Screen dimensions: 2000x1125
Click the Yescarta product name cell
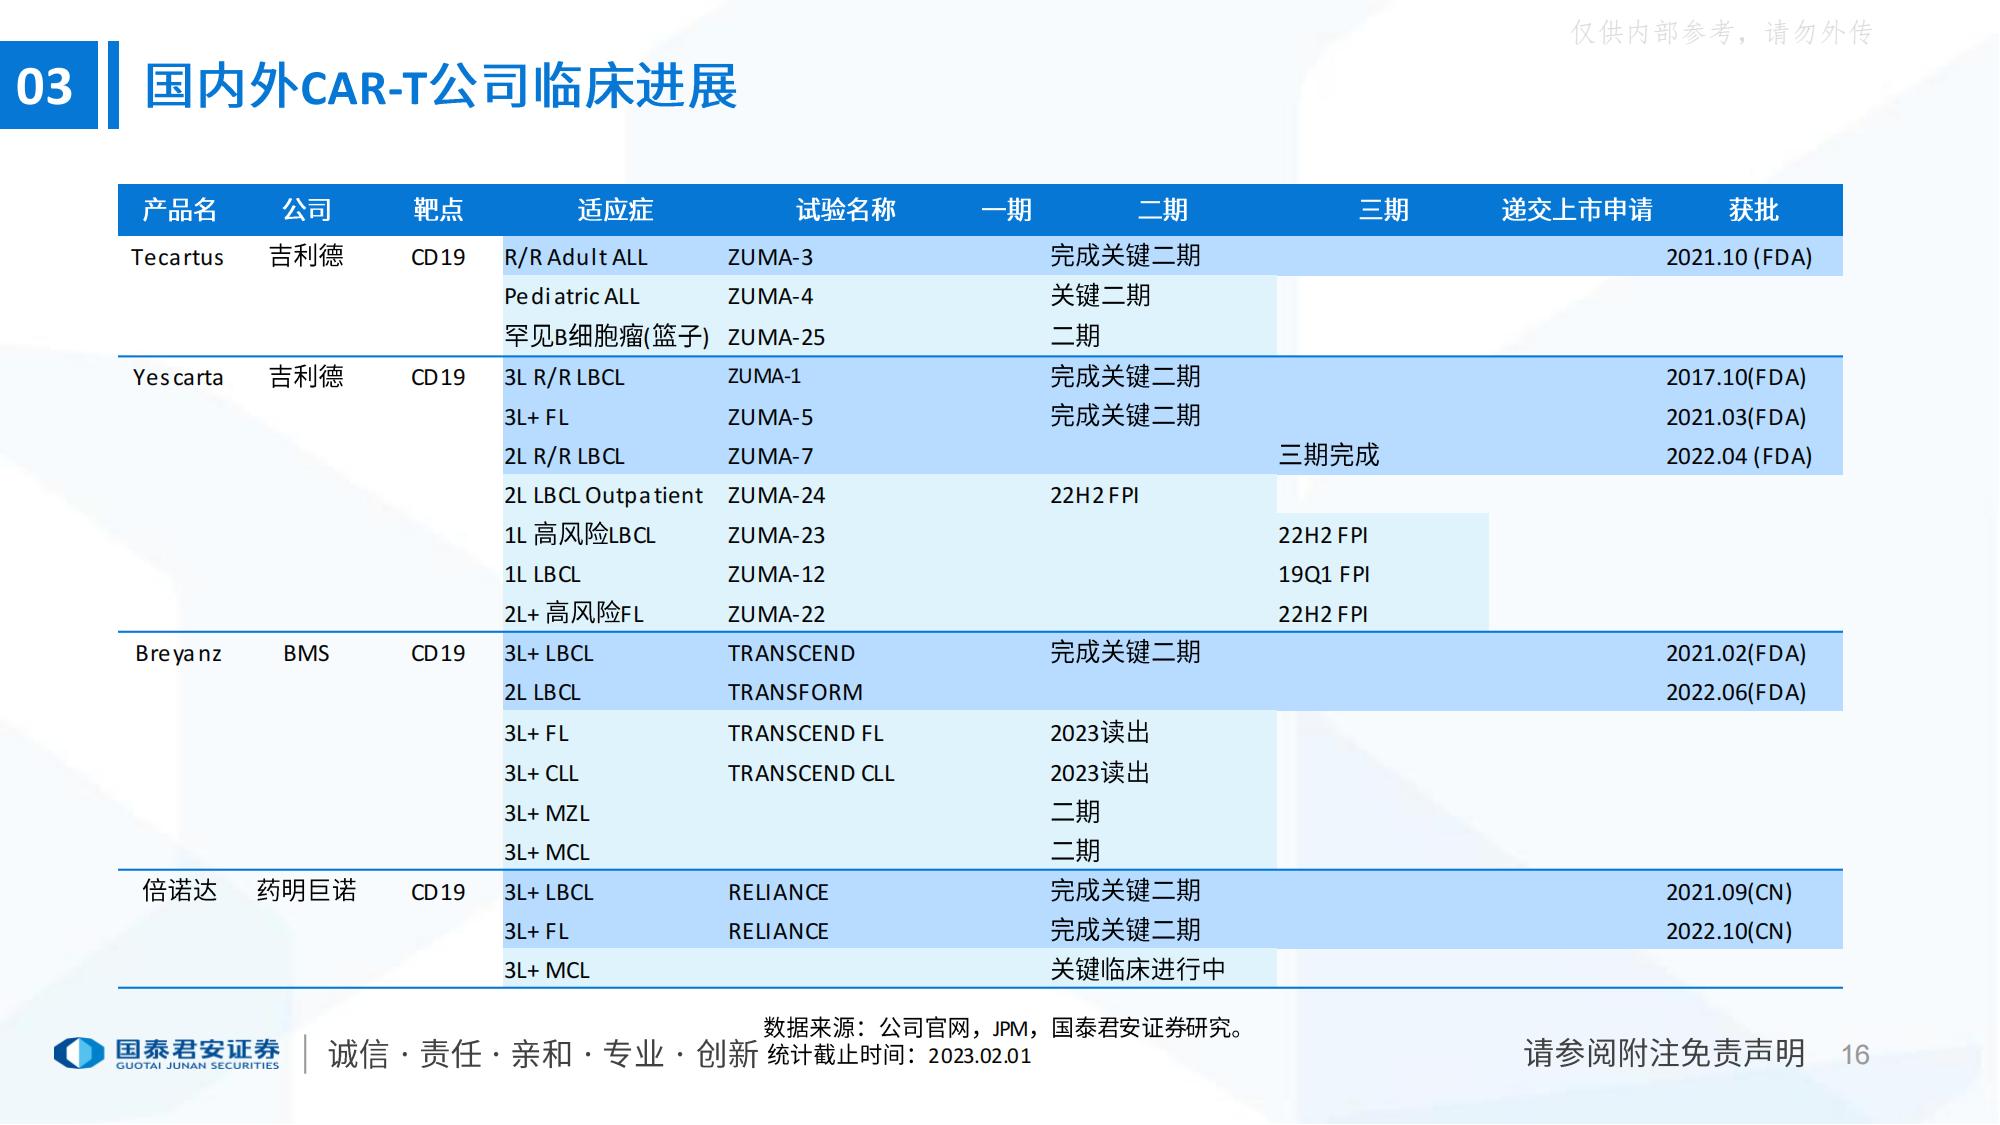[x=178, y=378]
